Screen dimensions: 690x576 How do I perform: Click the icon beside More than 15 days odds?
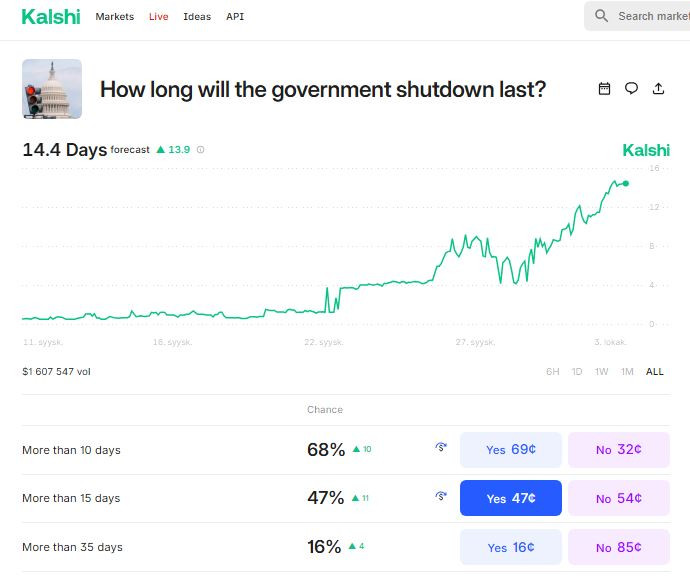pos(441,496)
